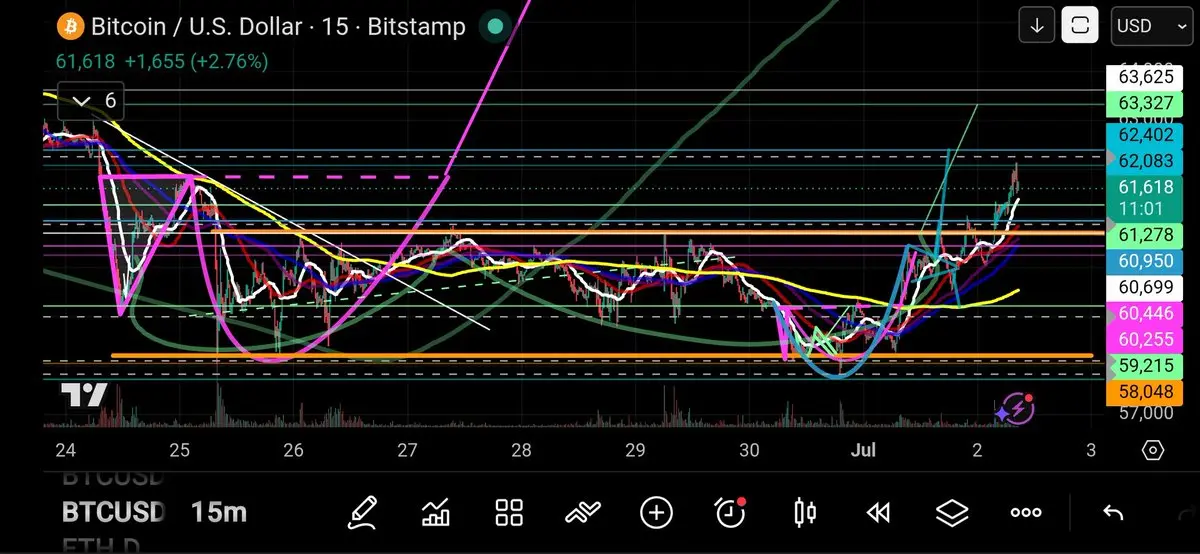Viewport: 1200px width, 554px height.
Task: Tap the down arrow button at top right
Action: click(1037, 26)
